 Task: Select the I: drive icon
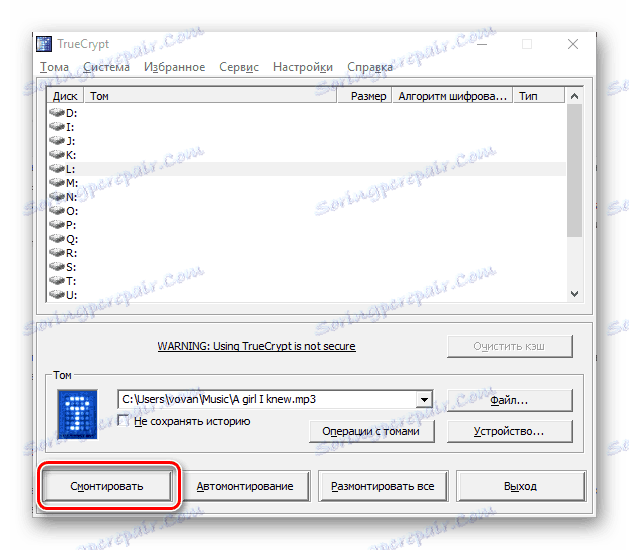(57, 127)
